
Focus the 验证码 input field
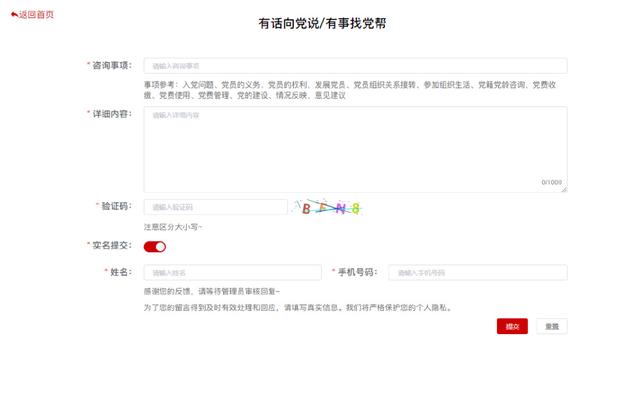[216, 207]
